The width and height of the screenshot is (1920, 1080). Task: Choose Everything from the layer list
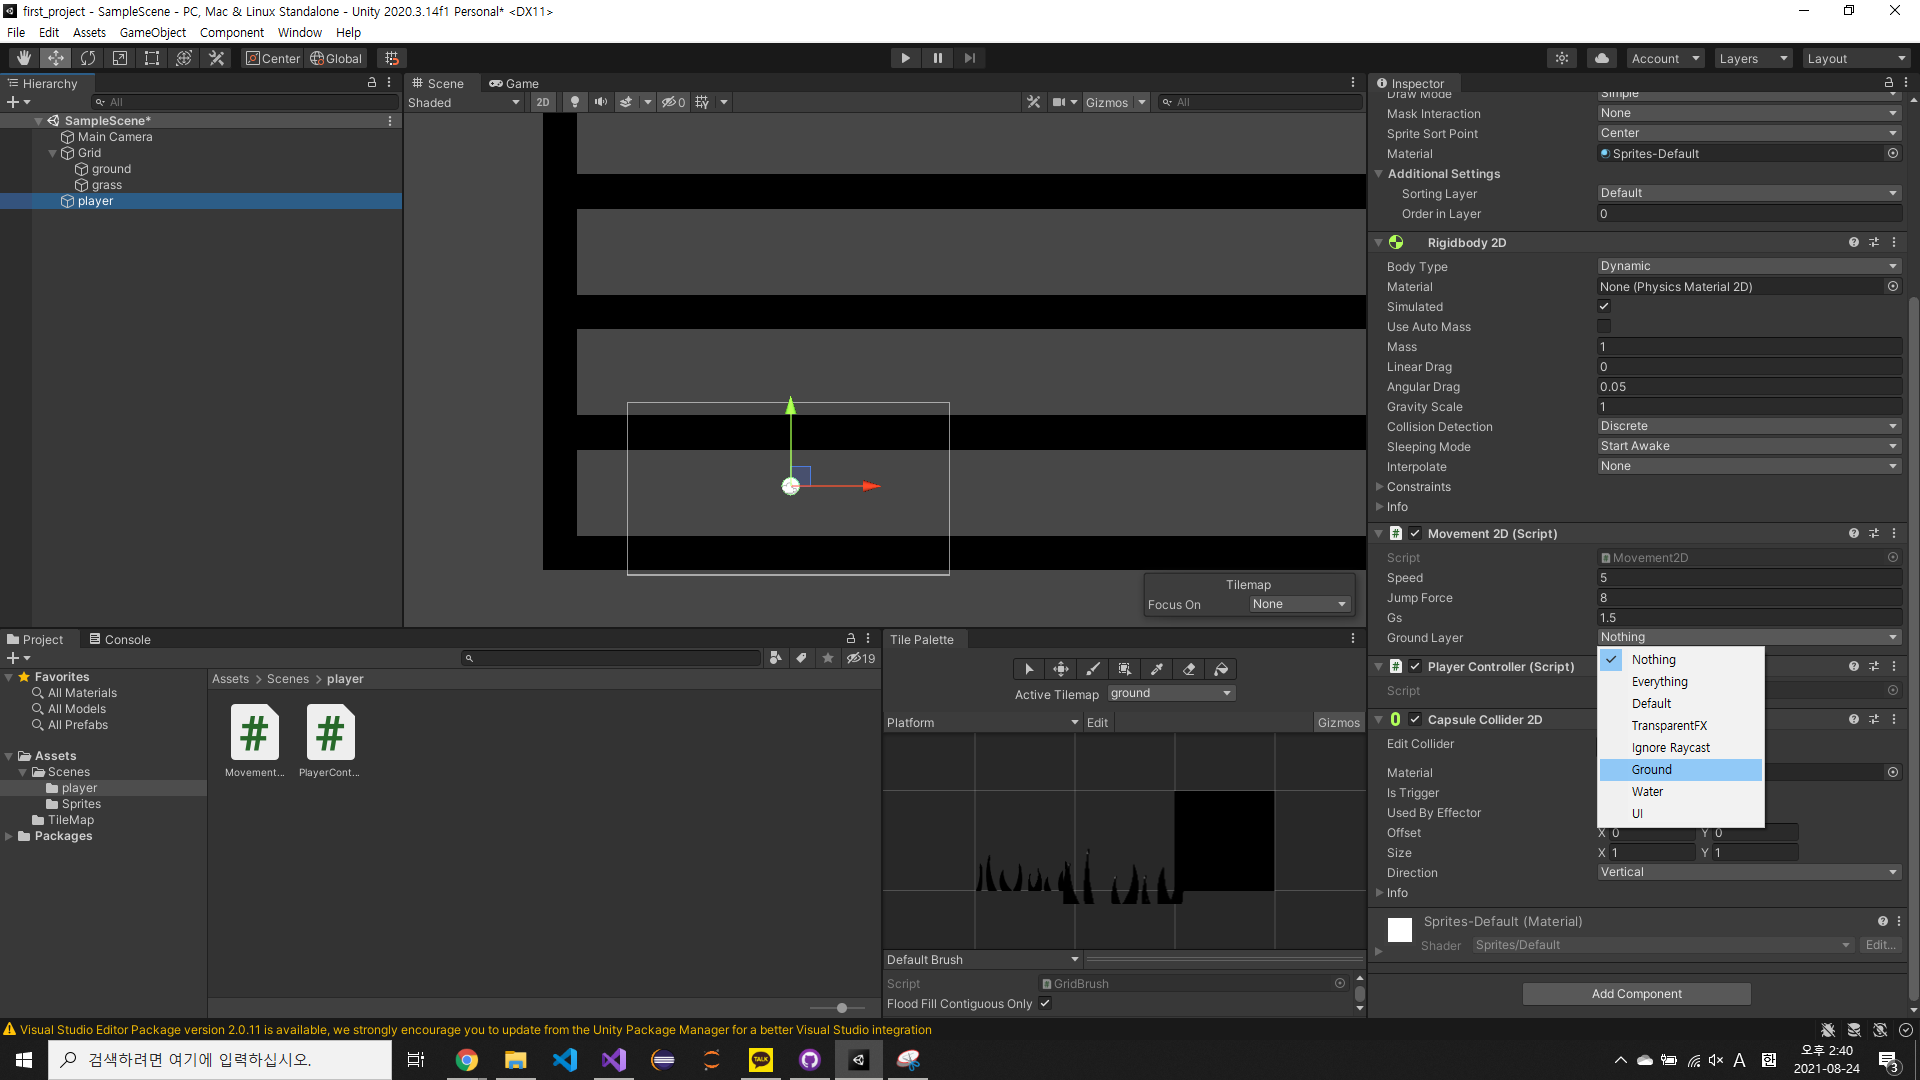pos(1681,682)
